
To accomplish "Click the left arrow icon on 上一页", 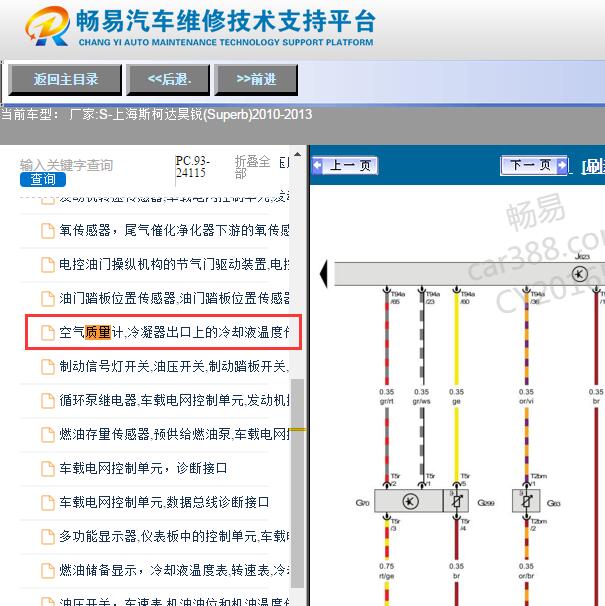I will [x=317, y=165].
